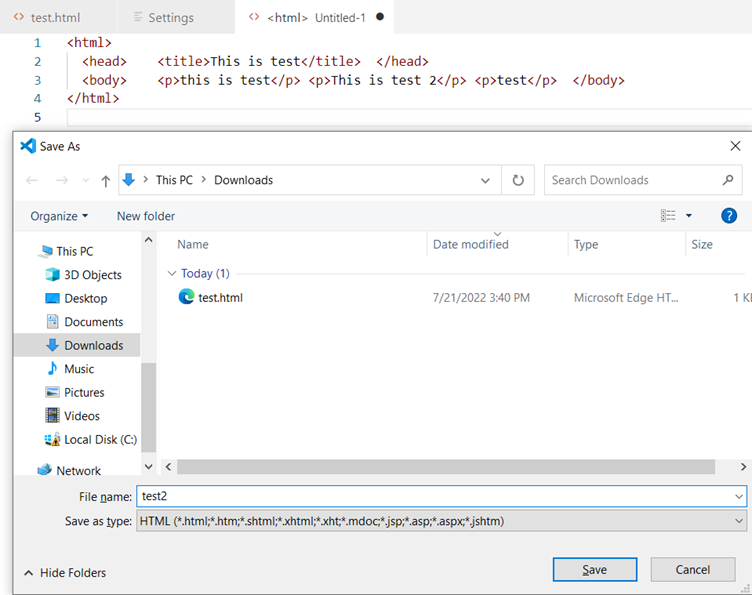Sort files by Date modified column
Screen dimensions: 752x595
(x=470, y=245)
